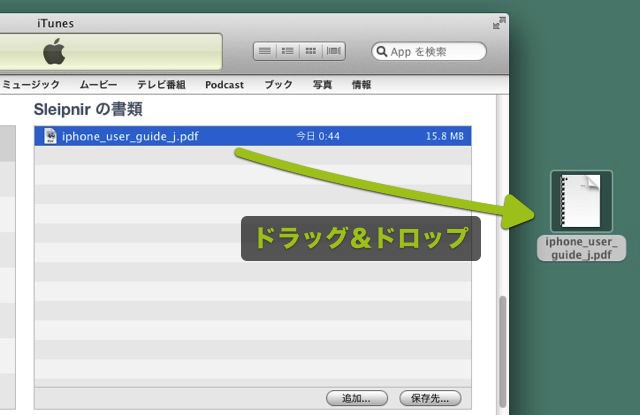Viewport: 640px width, 415px height.
Task: Switch to song list view icon
Action: 265,51
